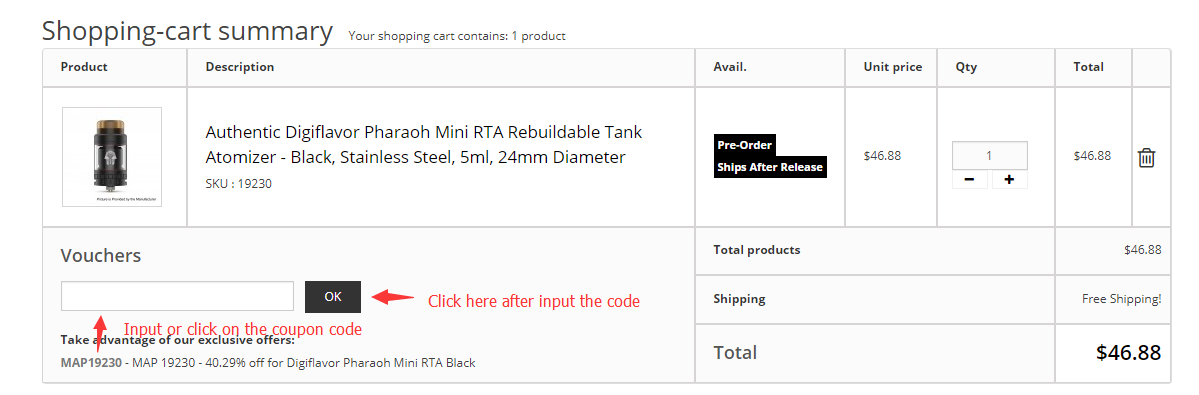Apply the MAP19230 coupon code link
This screenshot has height=395, width=1199.
coord(91,362)
